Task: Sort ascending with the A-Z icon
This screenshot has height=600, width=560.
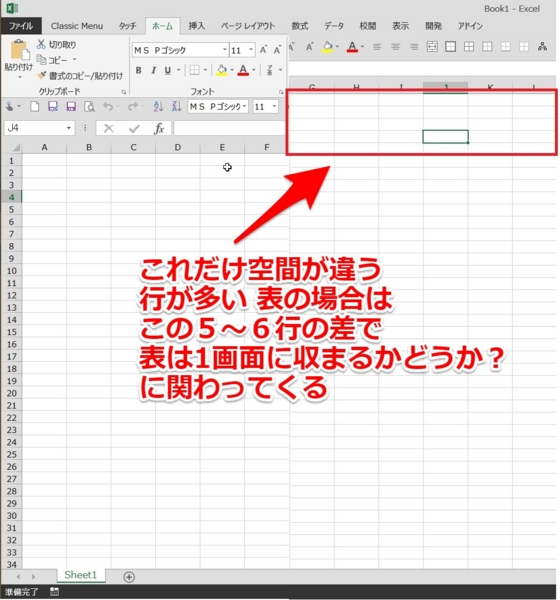Action: [x=158, y=106]
